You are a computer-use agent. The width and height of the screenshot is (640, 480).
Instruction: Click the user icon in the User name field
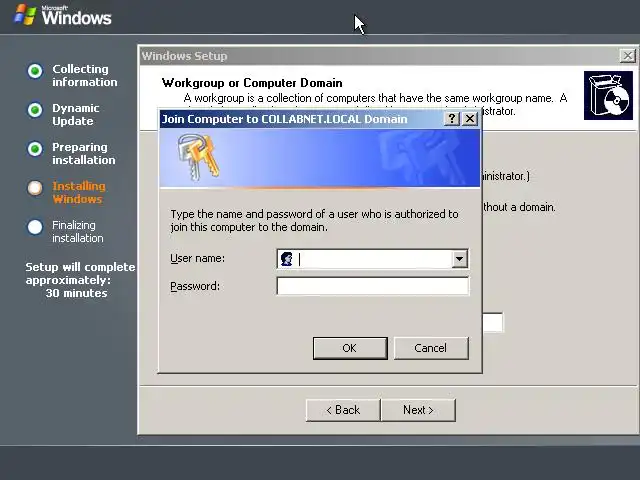(x=287, y=259)
